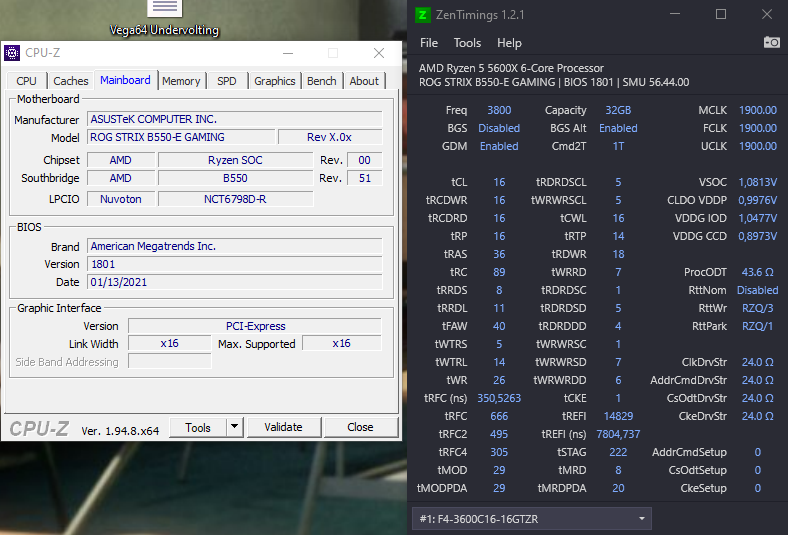
Task: Click the BIOS Brand American Megatrends Inc.
Action: pyautogui.click(x=235, y=246)
